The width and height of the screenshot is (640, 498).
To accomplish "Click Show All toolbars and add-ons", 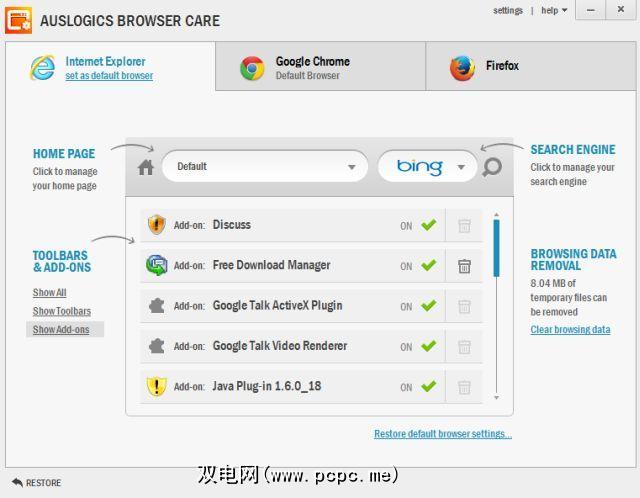I will point(49,292).
